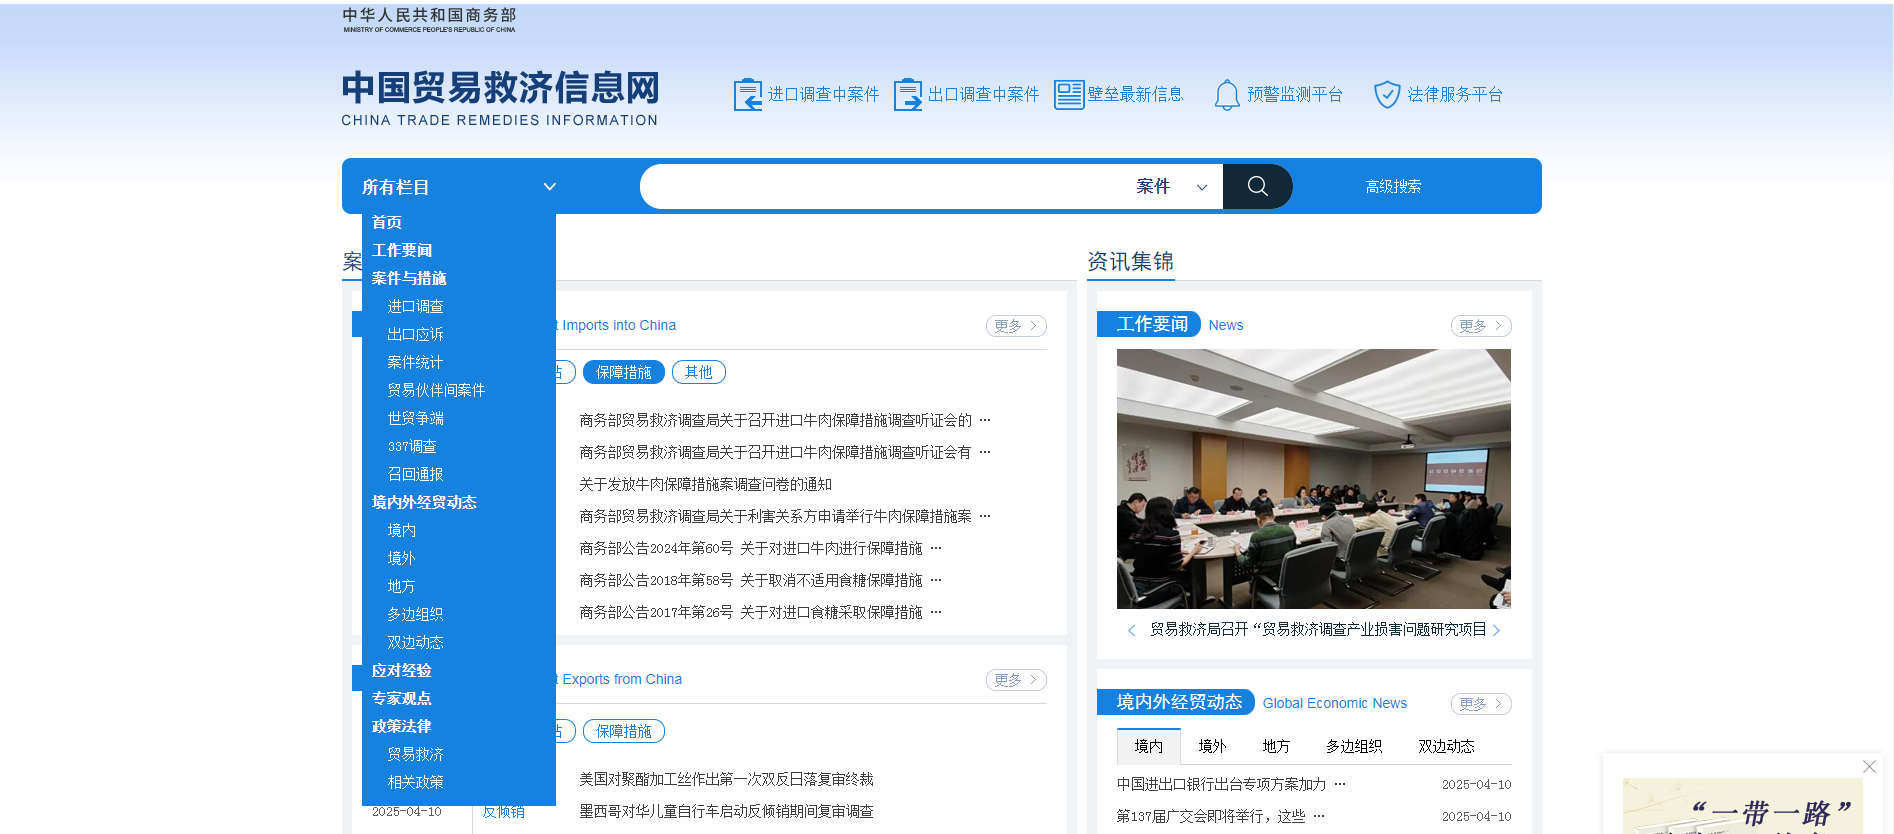Image resolution: width=1894 pixels, height=834 pixels.
Task: Select 进口调查 in the category menu
Action: click(x=415, y=307)
